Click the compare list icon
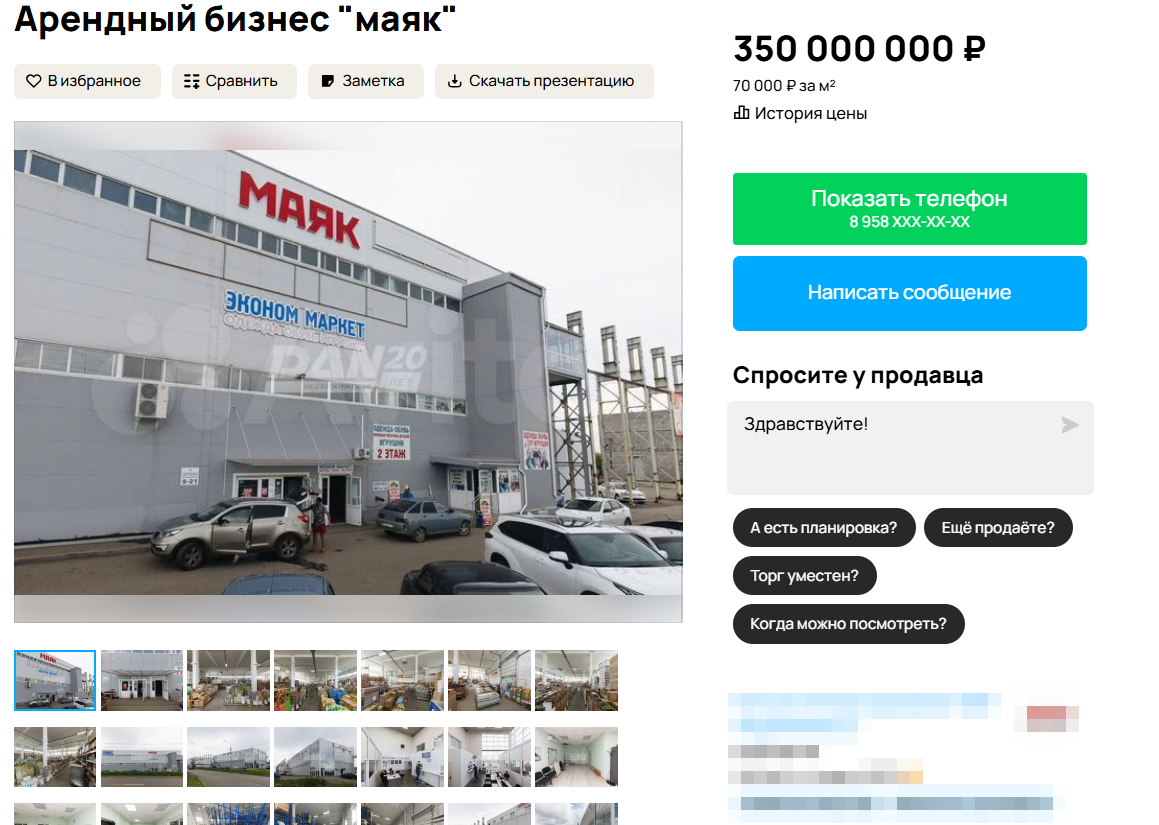1159x825 pixels. pyautogui.click(x=191, y=81)
